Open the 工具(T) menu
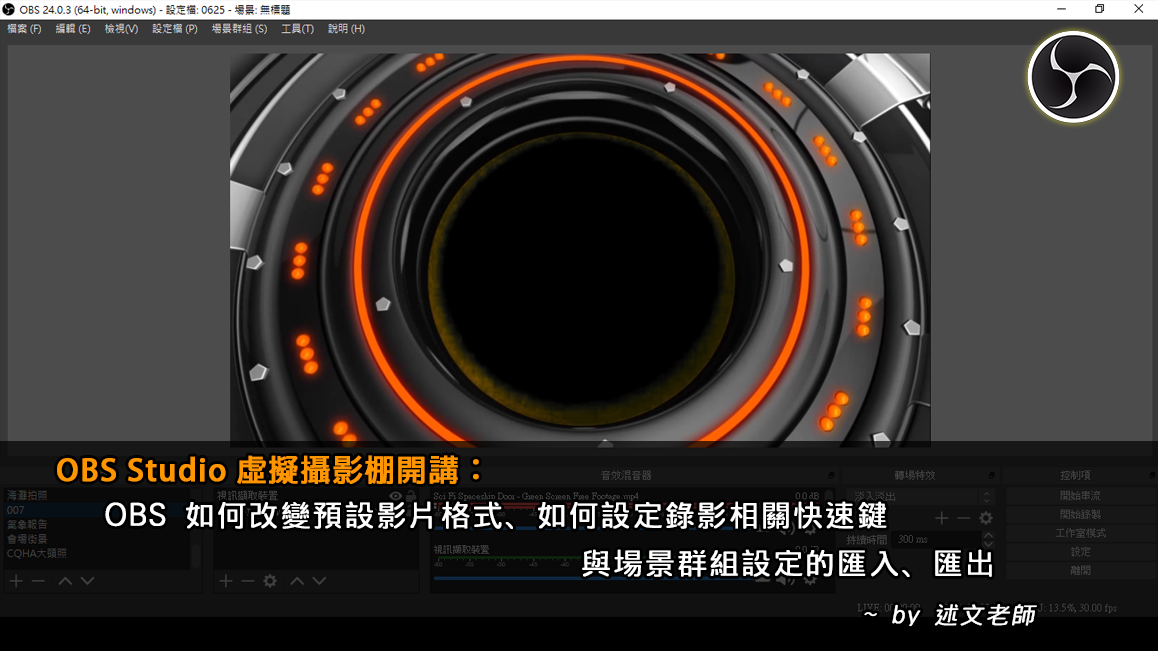Image resolution: width=1158 pixels, height=651 pixels. pyautogui.click(x=298, y=29)
